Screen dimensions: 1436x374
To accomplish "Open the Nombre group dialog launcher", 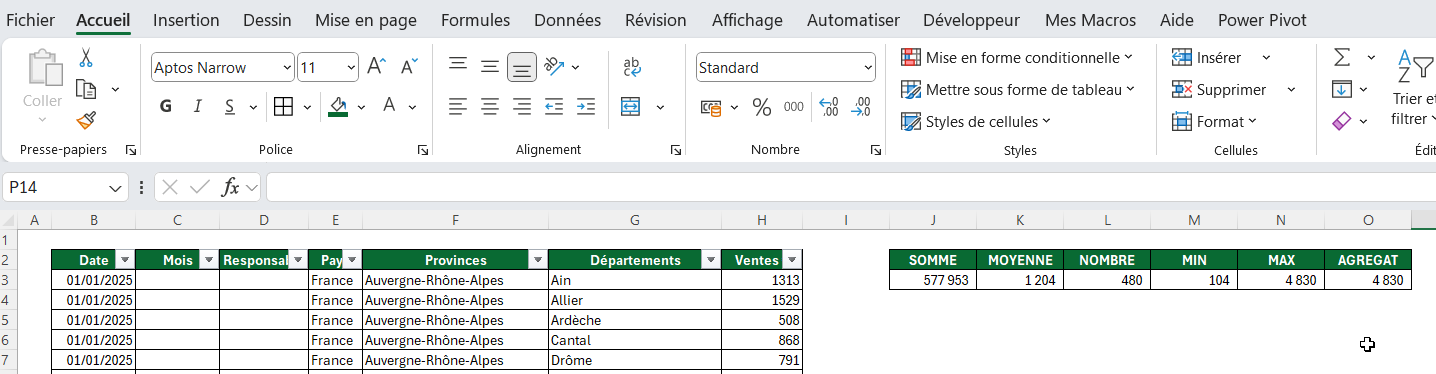I will pos(876,150).
